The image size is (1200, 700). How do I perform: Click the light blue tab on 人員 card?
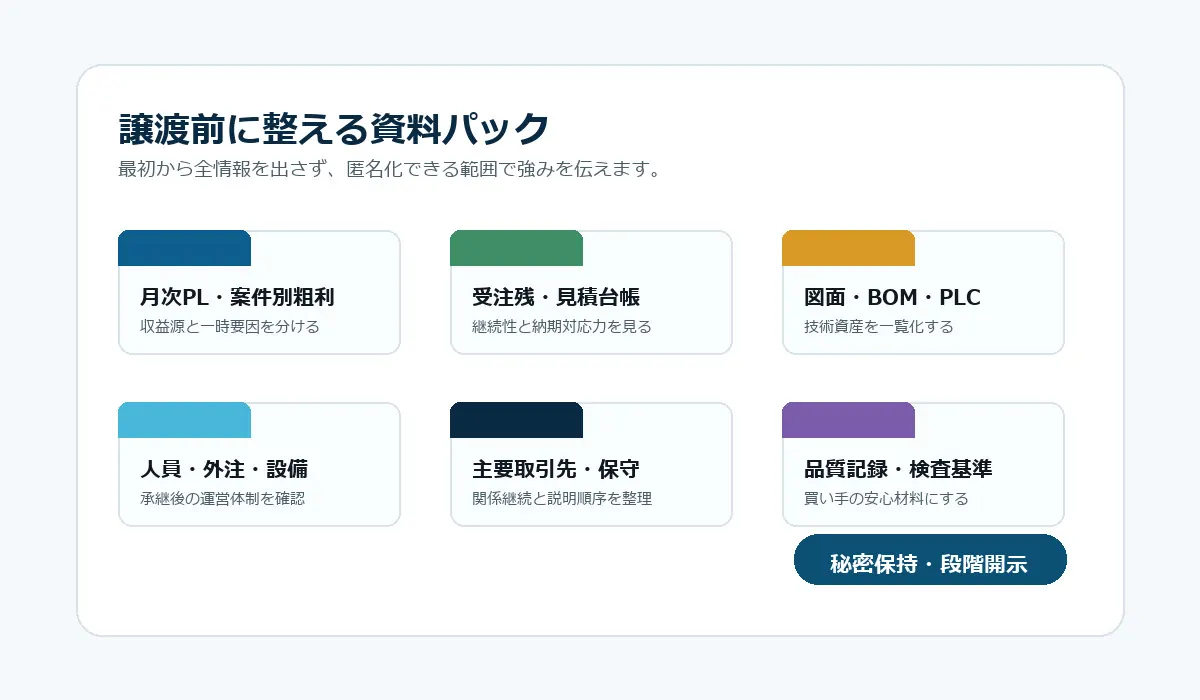click(184, 420)
